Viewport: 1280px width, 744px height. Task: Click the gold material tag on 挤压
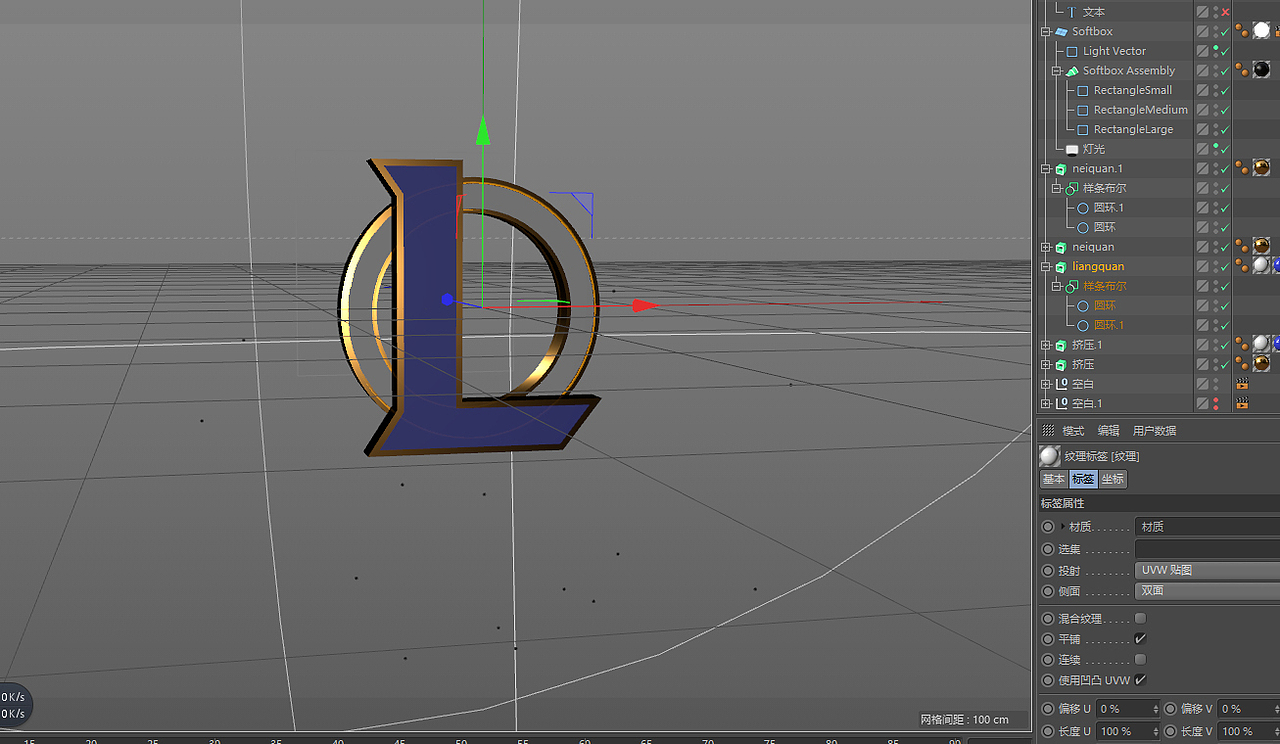pyautogui.click(x=1261, y=363)
